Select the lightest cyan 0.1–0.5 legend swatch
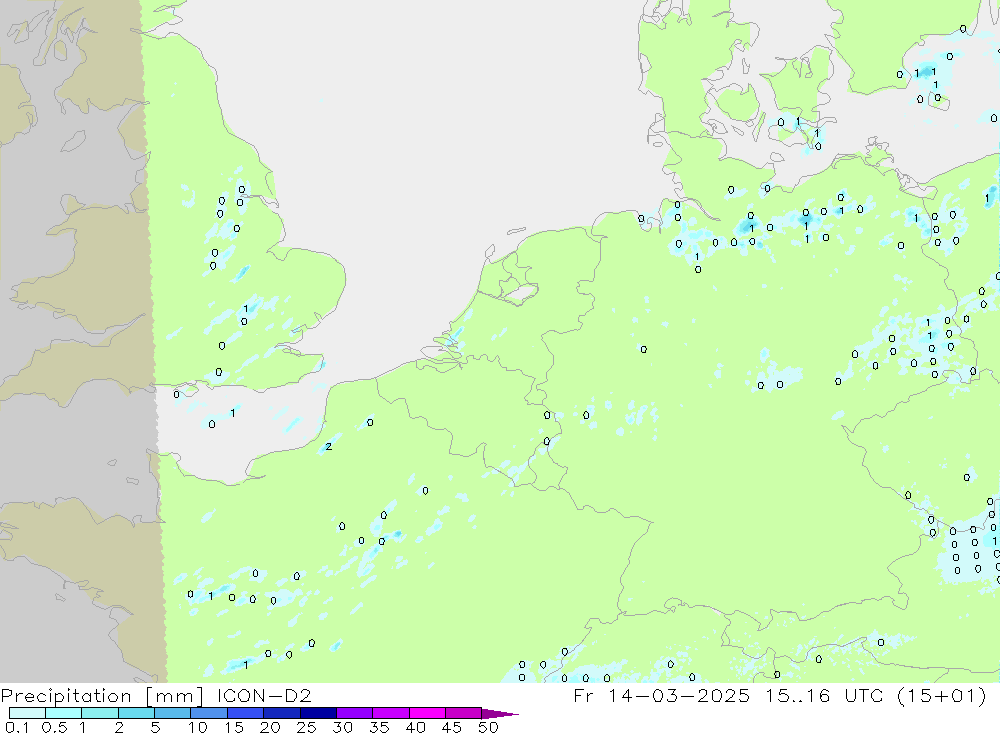This screenshot has height=733, width=1000. (x=27, y=713)
